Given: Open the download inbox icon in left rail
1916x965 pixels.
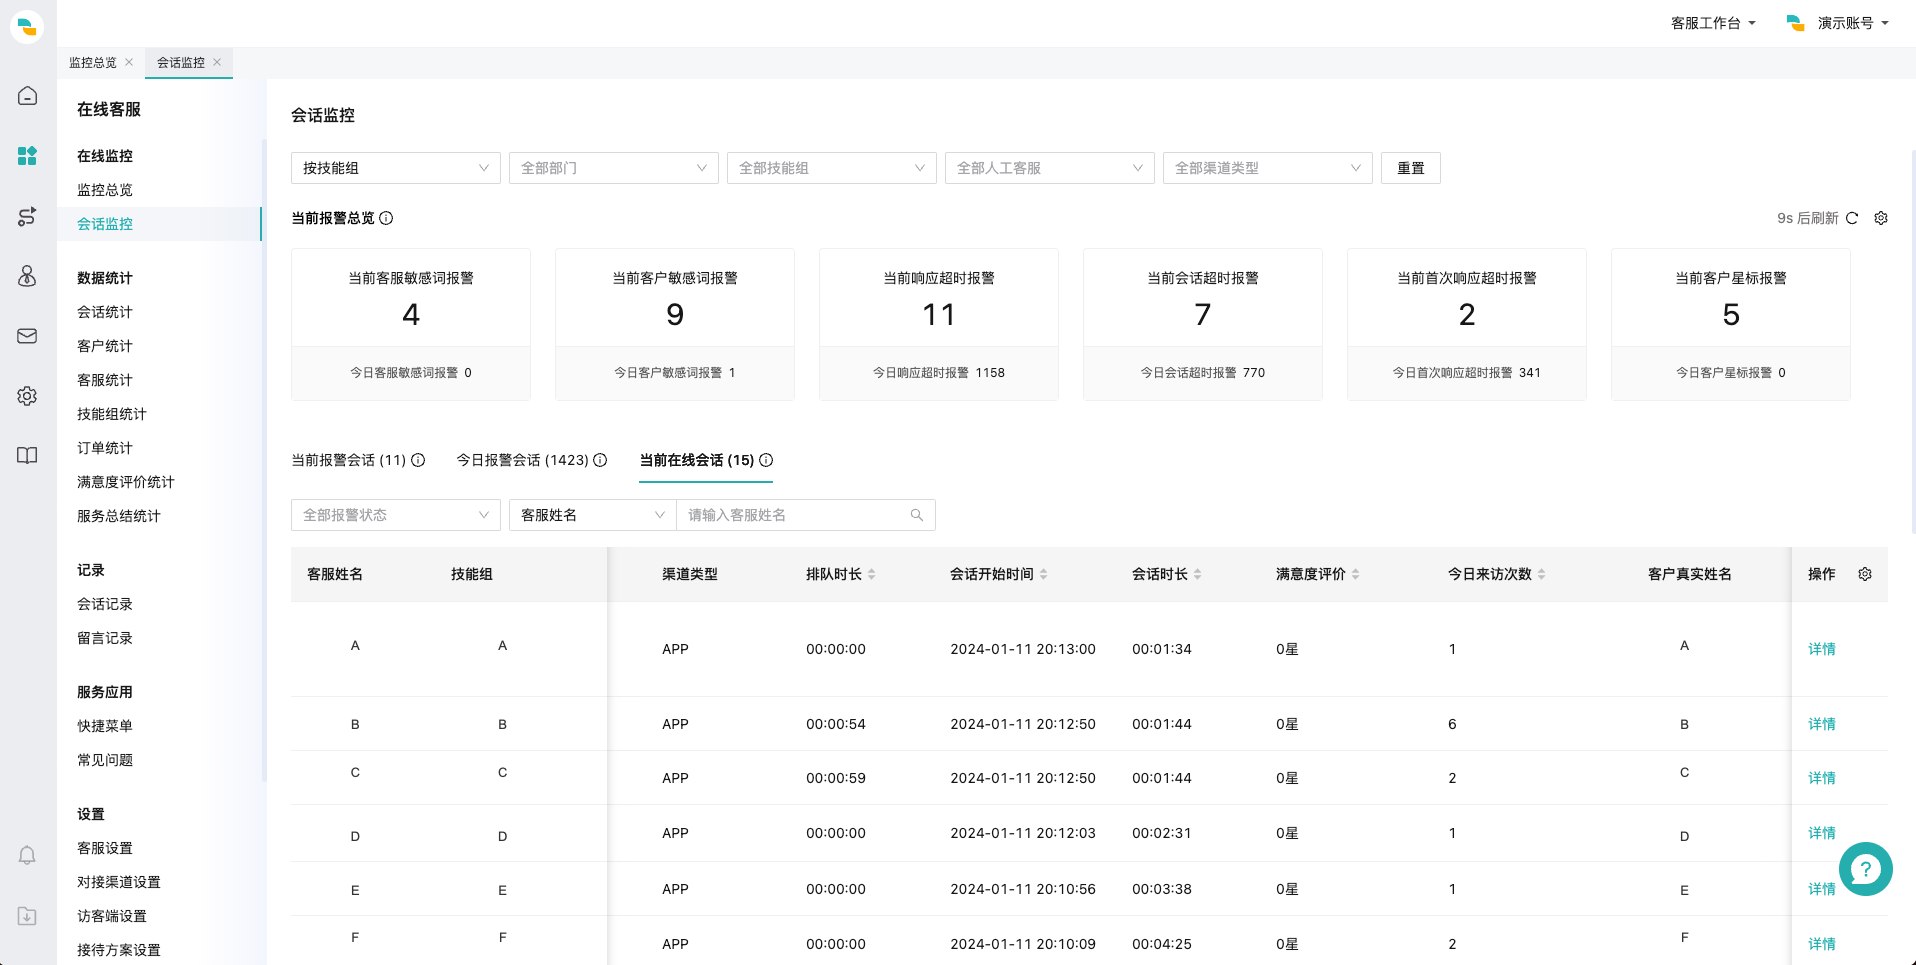Looking at the screenshot, I should (27, 916).
